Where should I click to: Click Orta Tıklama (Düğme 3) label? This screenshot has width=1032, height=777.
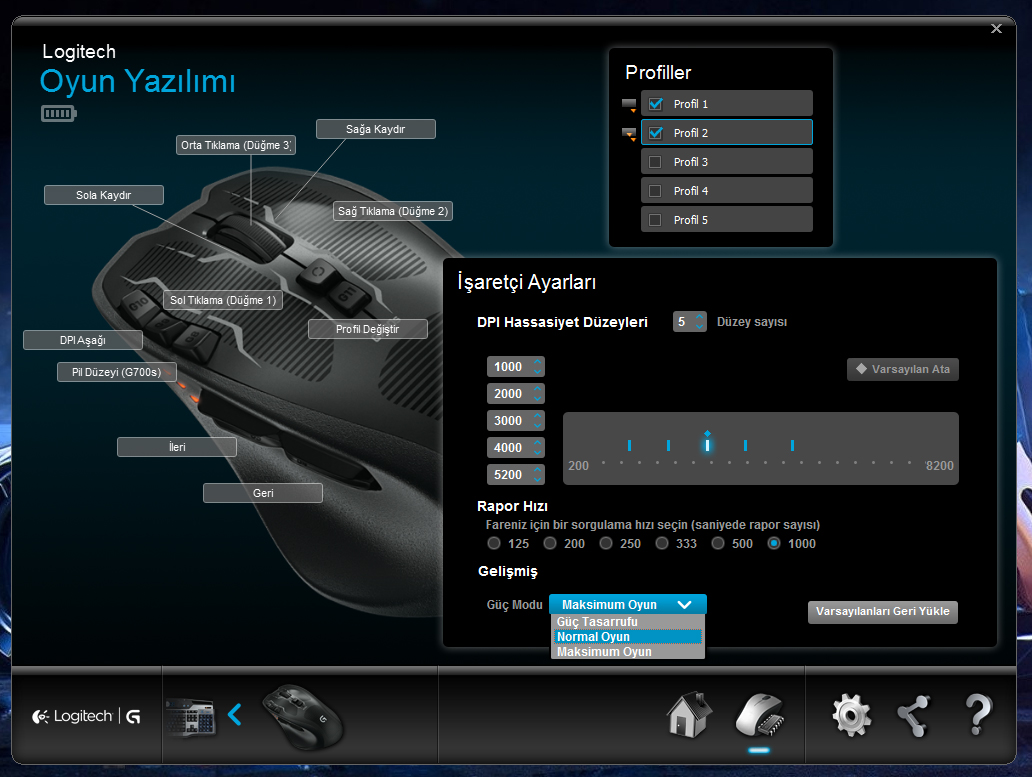pyautogui.click(x=236, y=145)
